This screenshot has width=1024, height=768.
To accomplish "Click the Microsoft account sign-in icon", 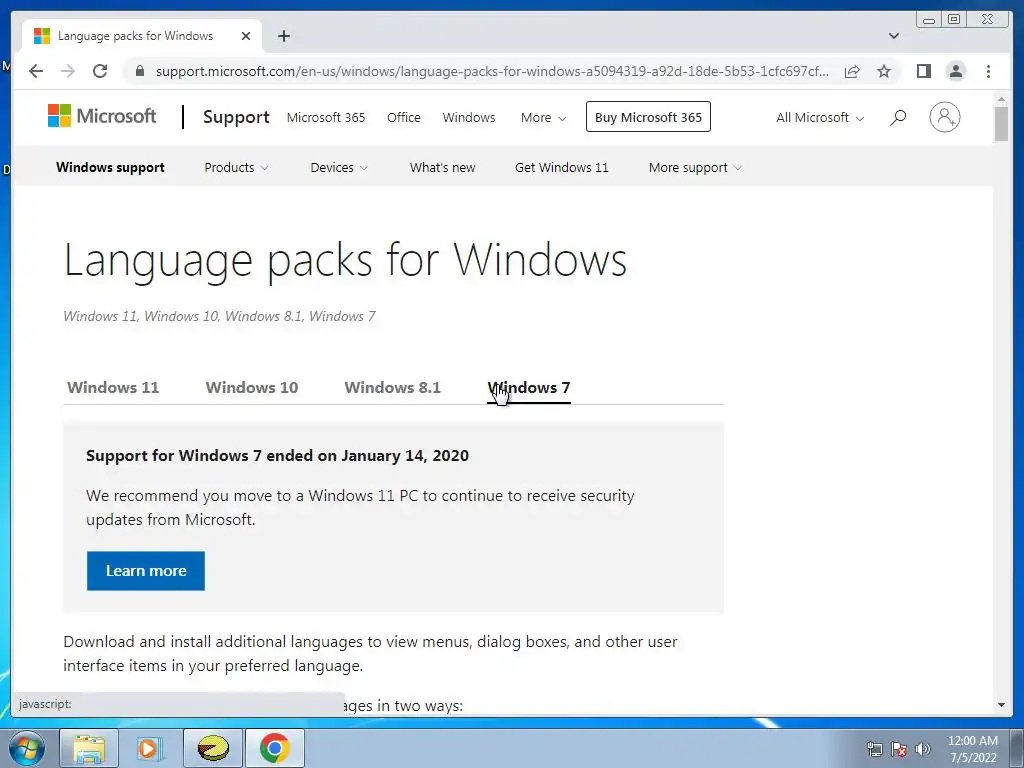I will click(944, 118).
